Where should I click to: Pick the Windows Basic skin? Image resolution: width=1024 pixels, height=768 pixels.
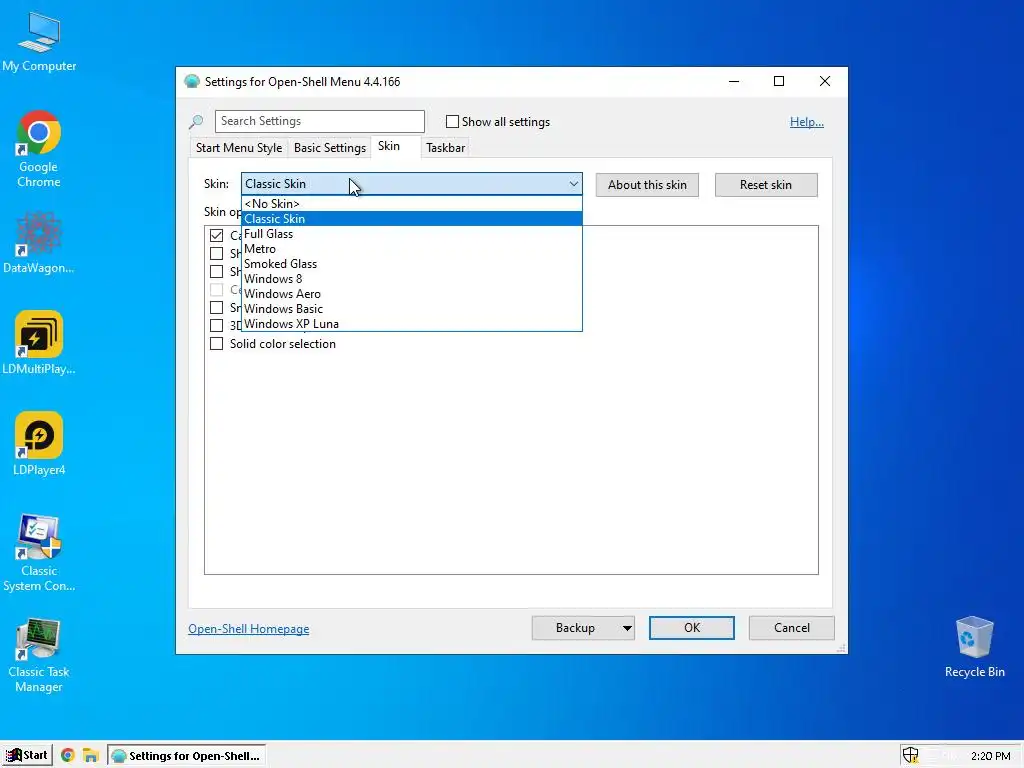411,309
